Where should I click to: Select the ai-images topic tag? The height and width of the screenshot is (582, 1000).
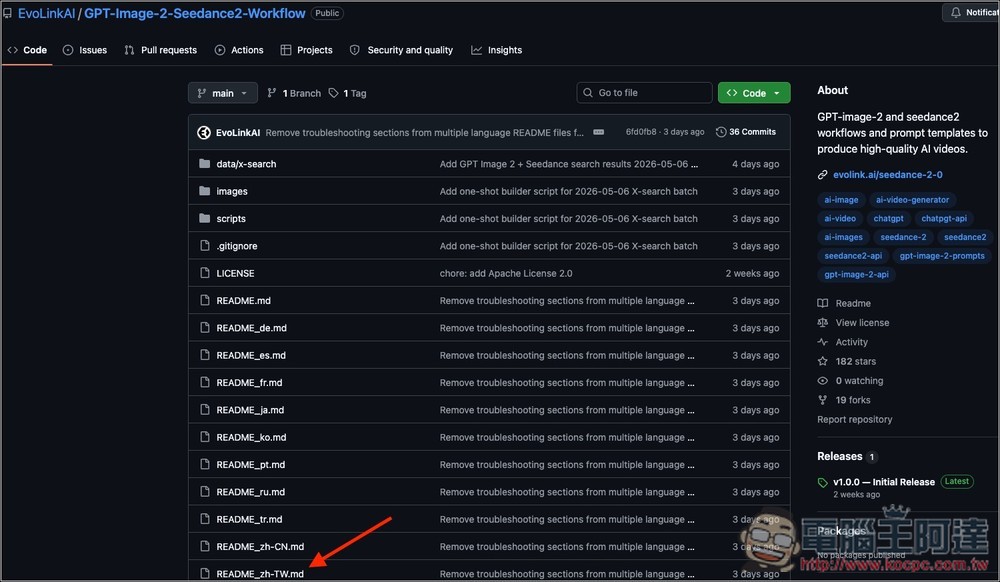pyautogui.click(x=843, y=237)
